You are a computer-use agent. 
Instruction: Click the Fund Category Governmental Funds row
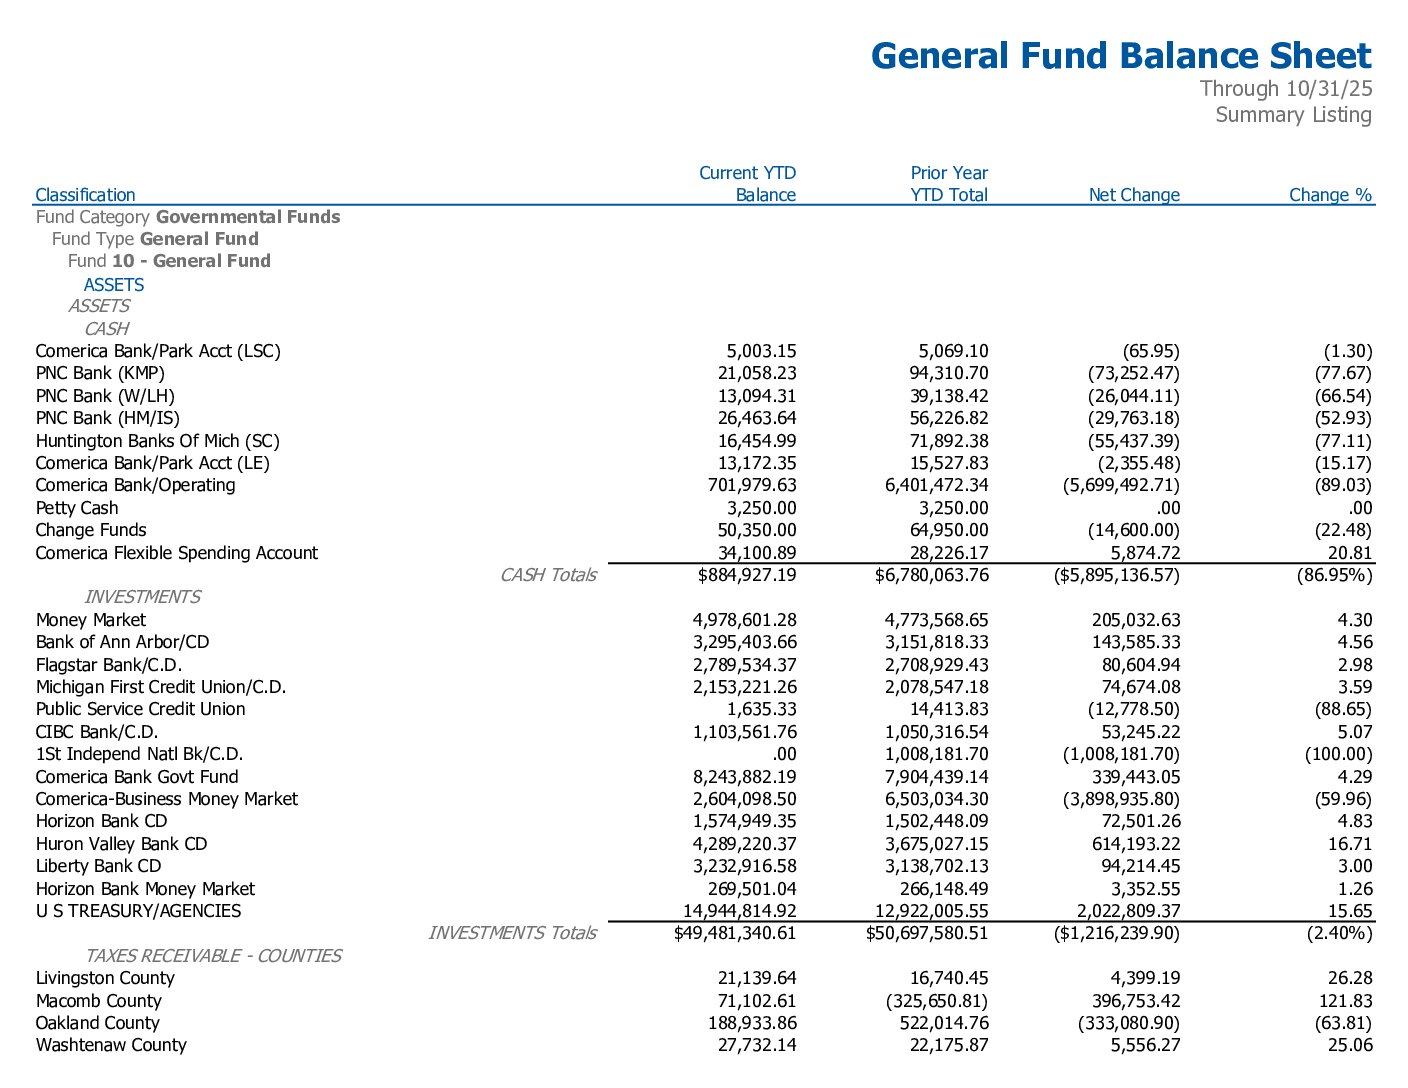(x=188, y=217)
